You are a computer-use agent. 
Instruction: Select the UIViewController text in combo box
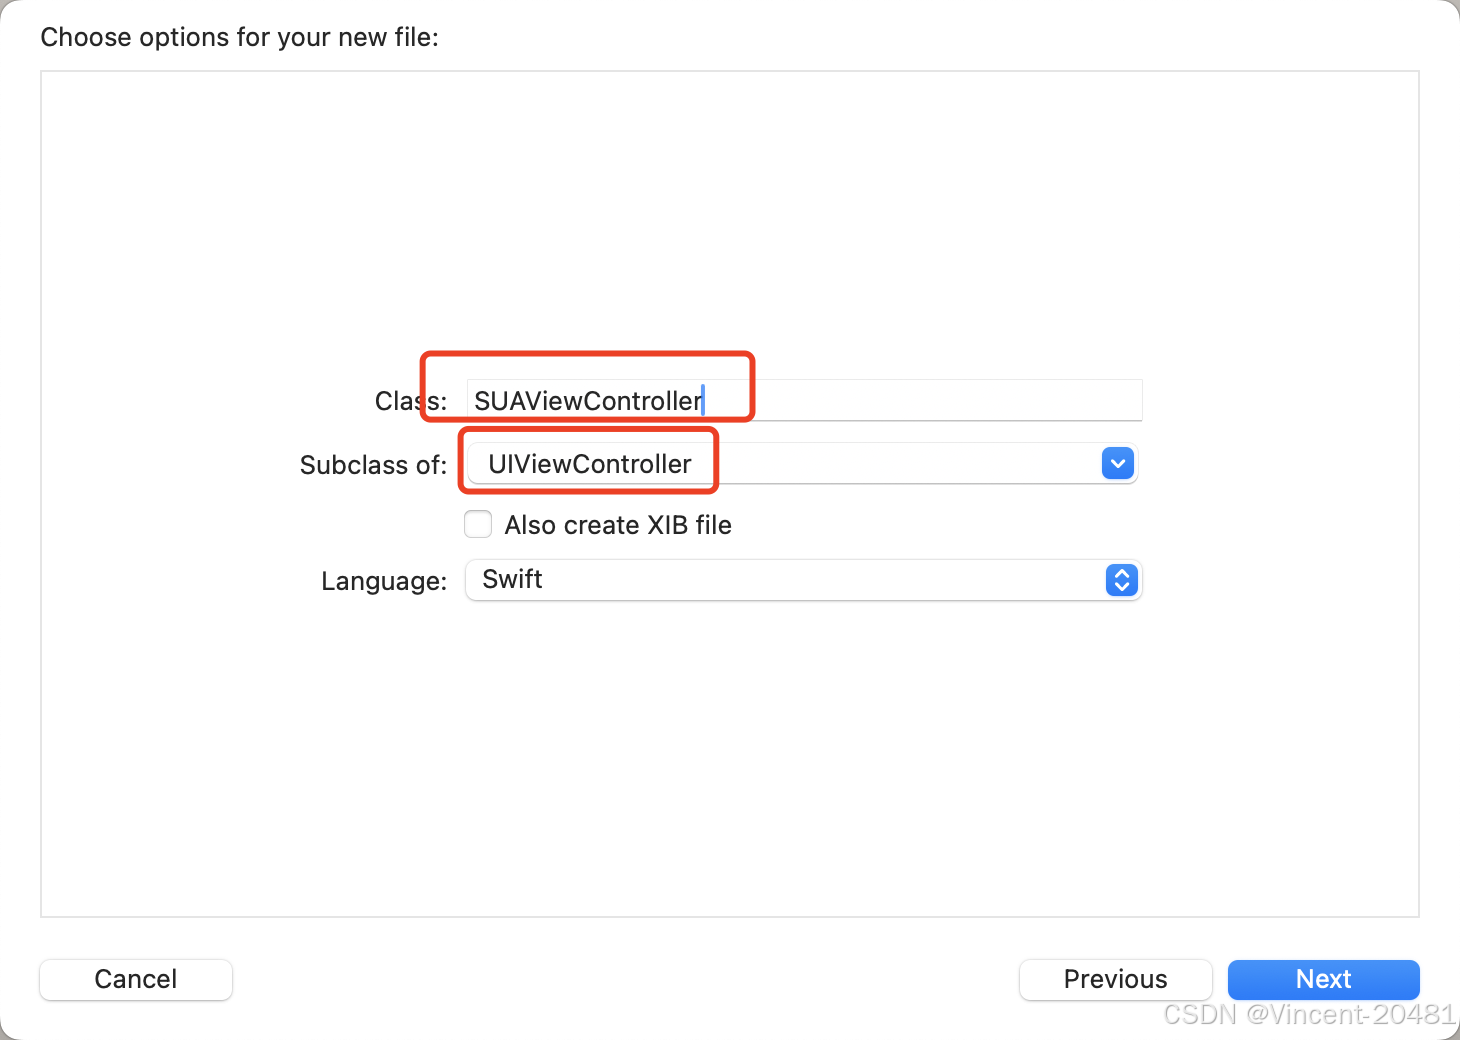[590, 464]
